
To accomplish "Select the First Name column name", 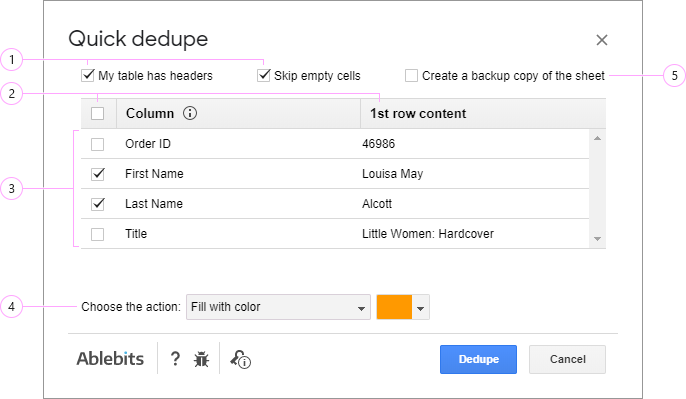I will 154,174.
